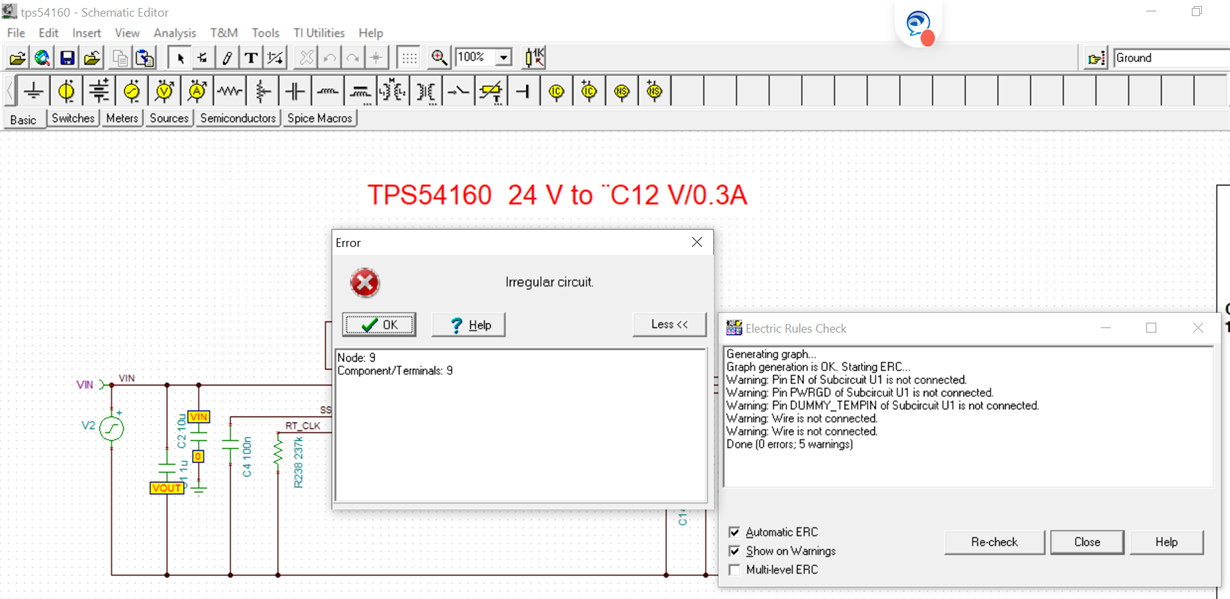Place a capacitor component
Viewport: 1230px width, 599px height.
tap(295, 91)
